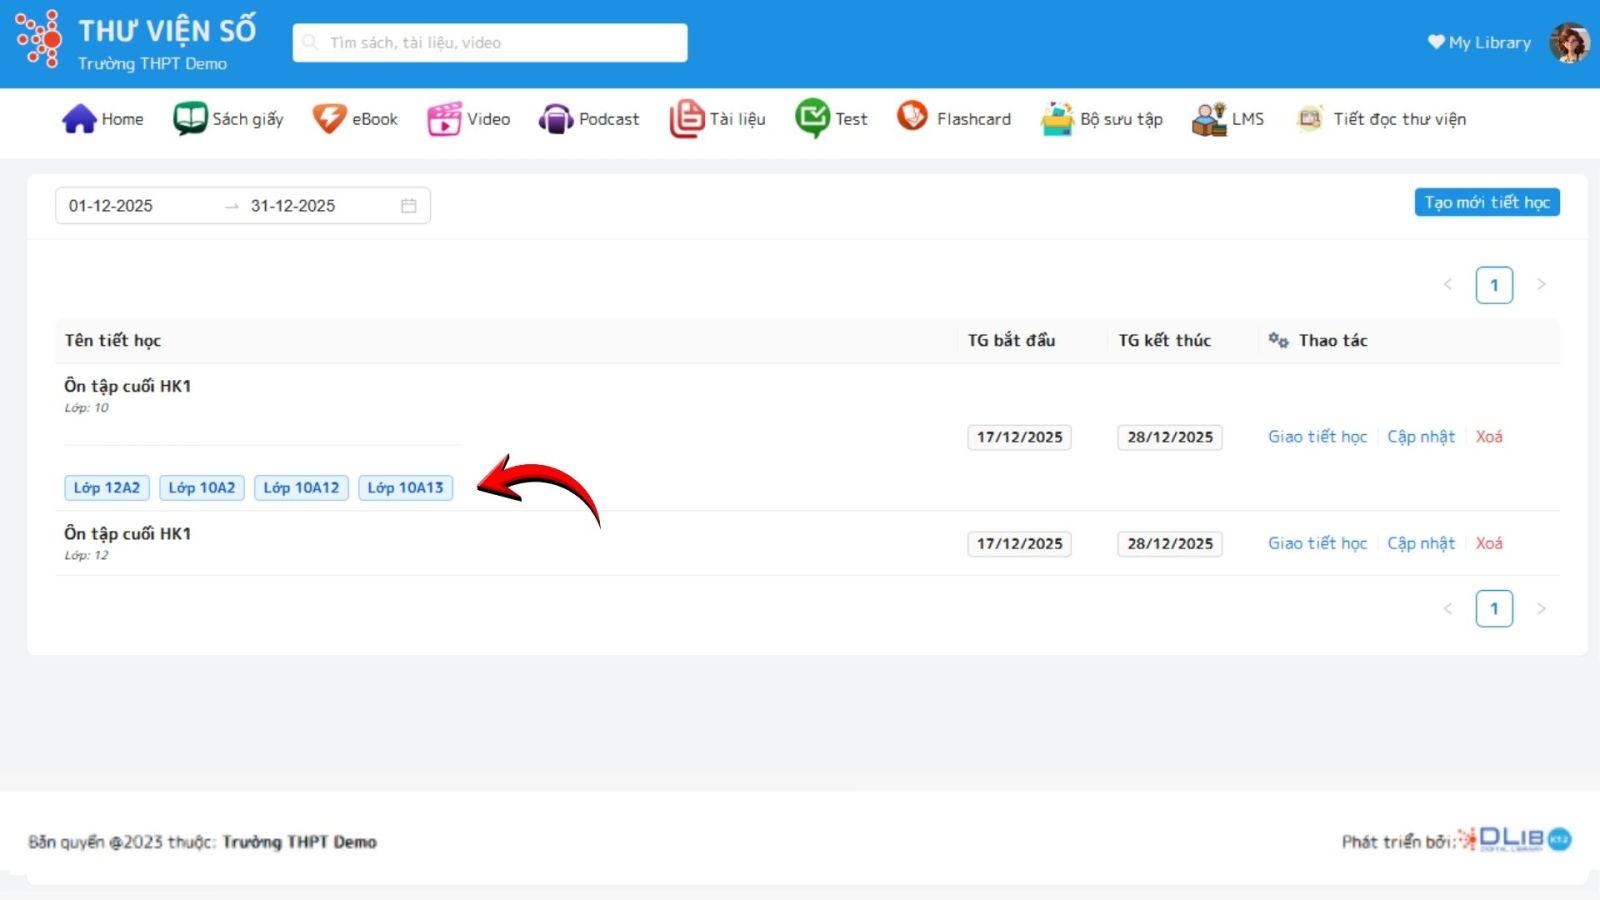Select page 1 in top pagination
The width and height of the screenshot is (1600, 900).
pyautogui.click(x=1494, y=285)
